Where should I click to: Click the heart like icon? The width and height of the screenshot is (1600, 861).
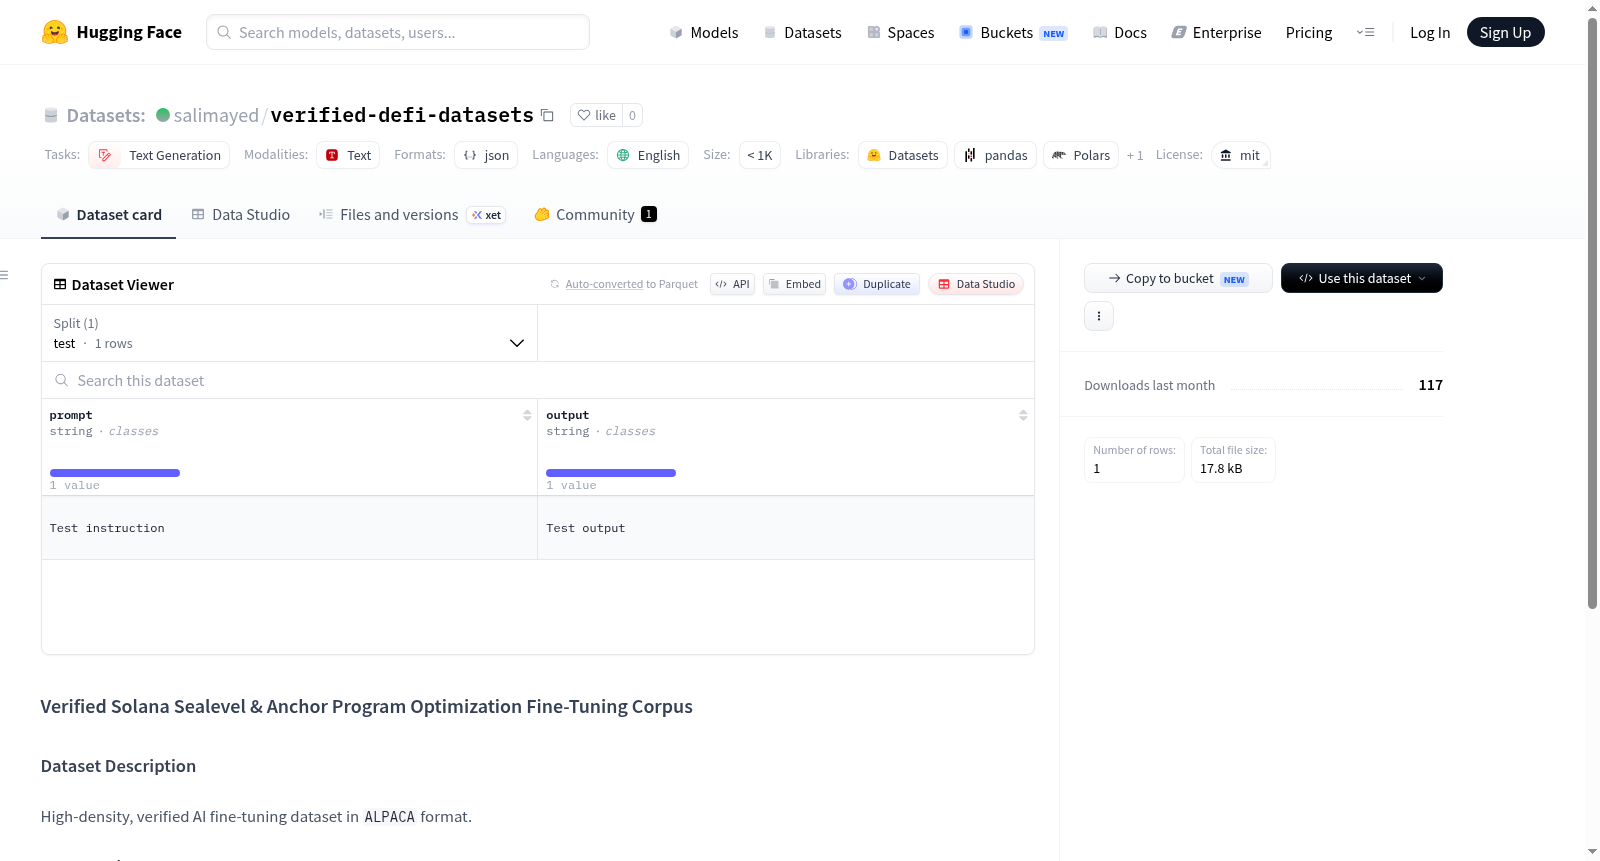click(584, 115)
